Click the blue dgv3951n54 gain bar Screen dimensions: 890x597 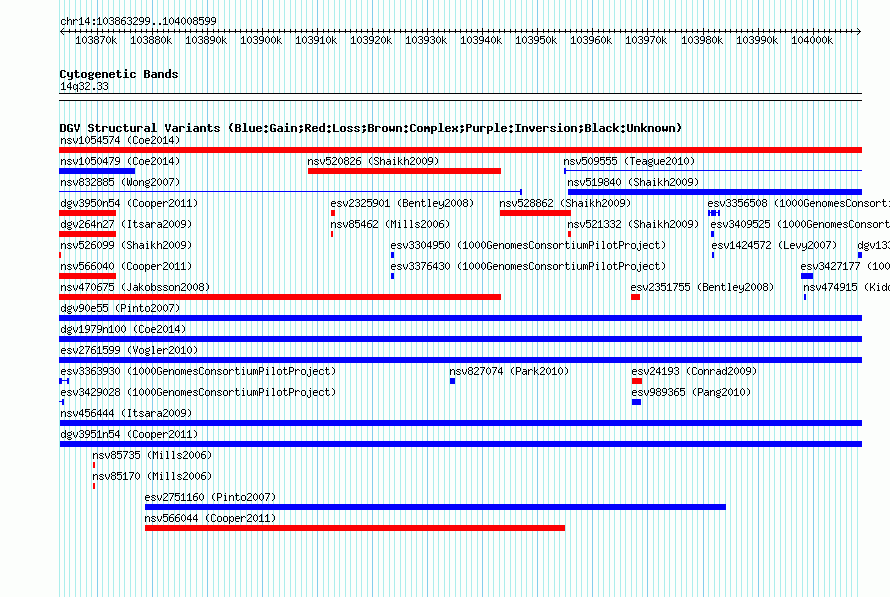coord(460,444)
